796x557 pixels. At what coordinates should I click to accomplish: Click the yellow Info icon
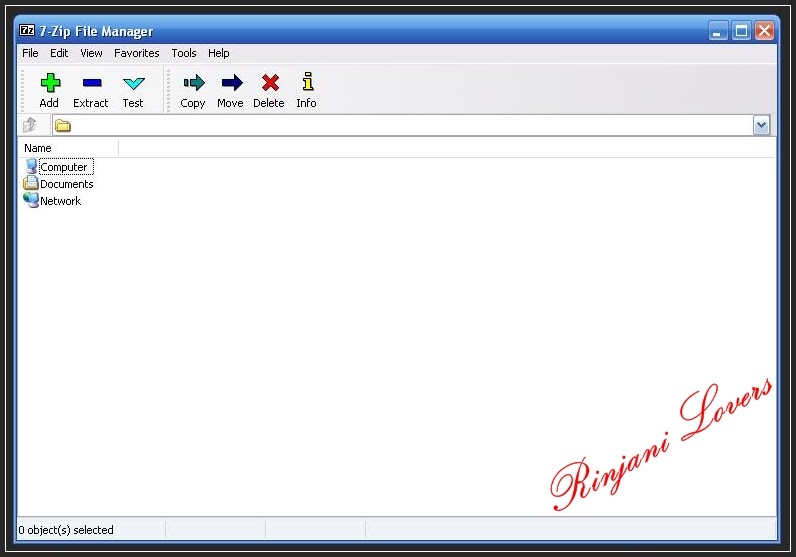click(308, 81)
